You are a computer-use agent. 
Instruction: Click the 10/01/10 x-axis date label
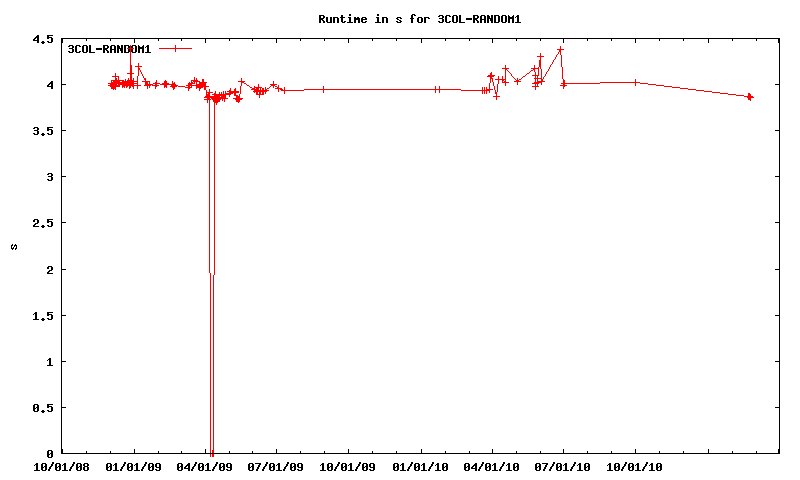[x=635, y=465]
